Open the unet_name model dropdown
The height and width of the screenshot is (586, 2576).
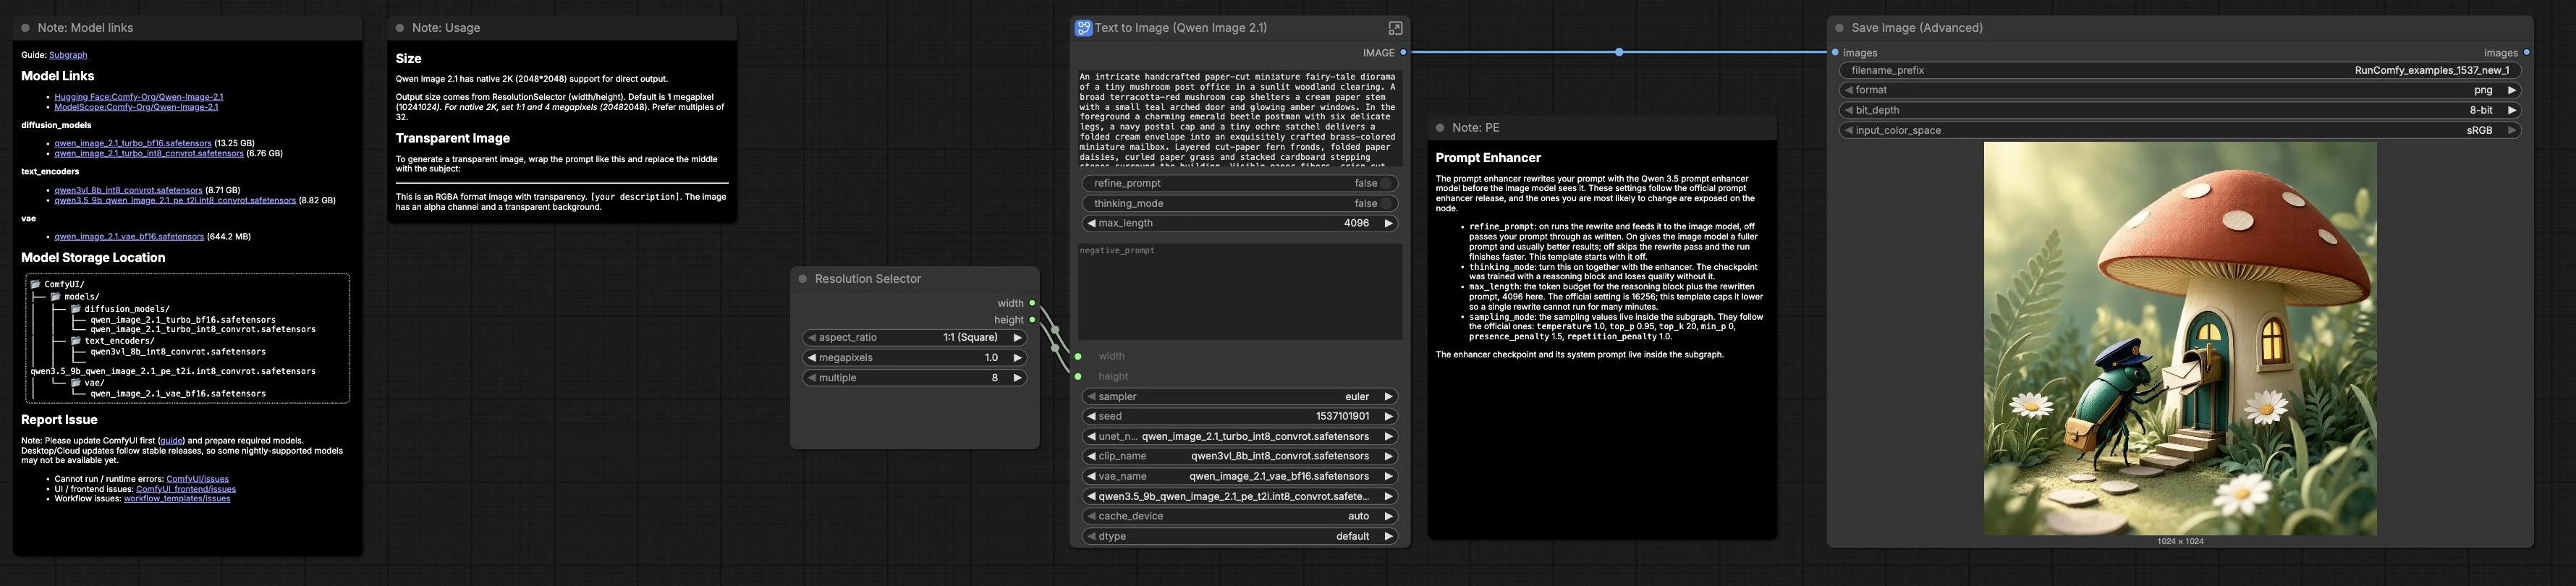pos(1240,436)
